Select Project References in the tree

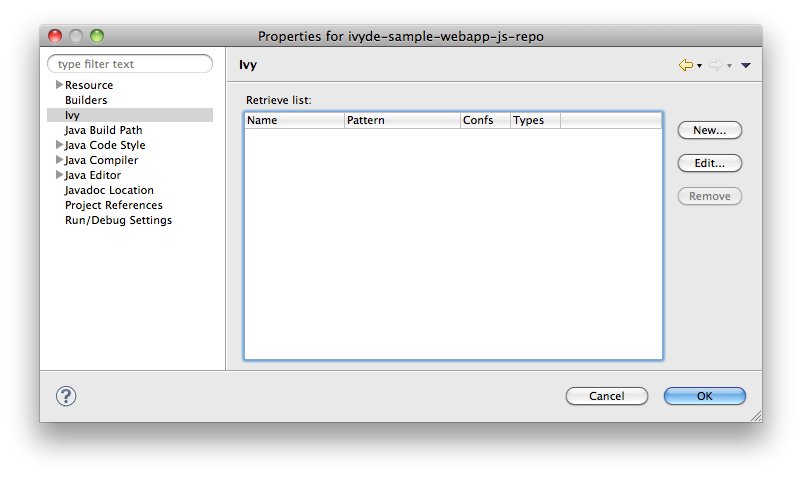[113, 205]
